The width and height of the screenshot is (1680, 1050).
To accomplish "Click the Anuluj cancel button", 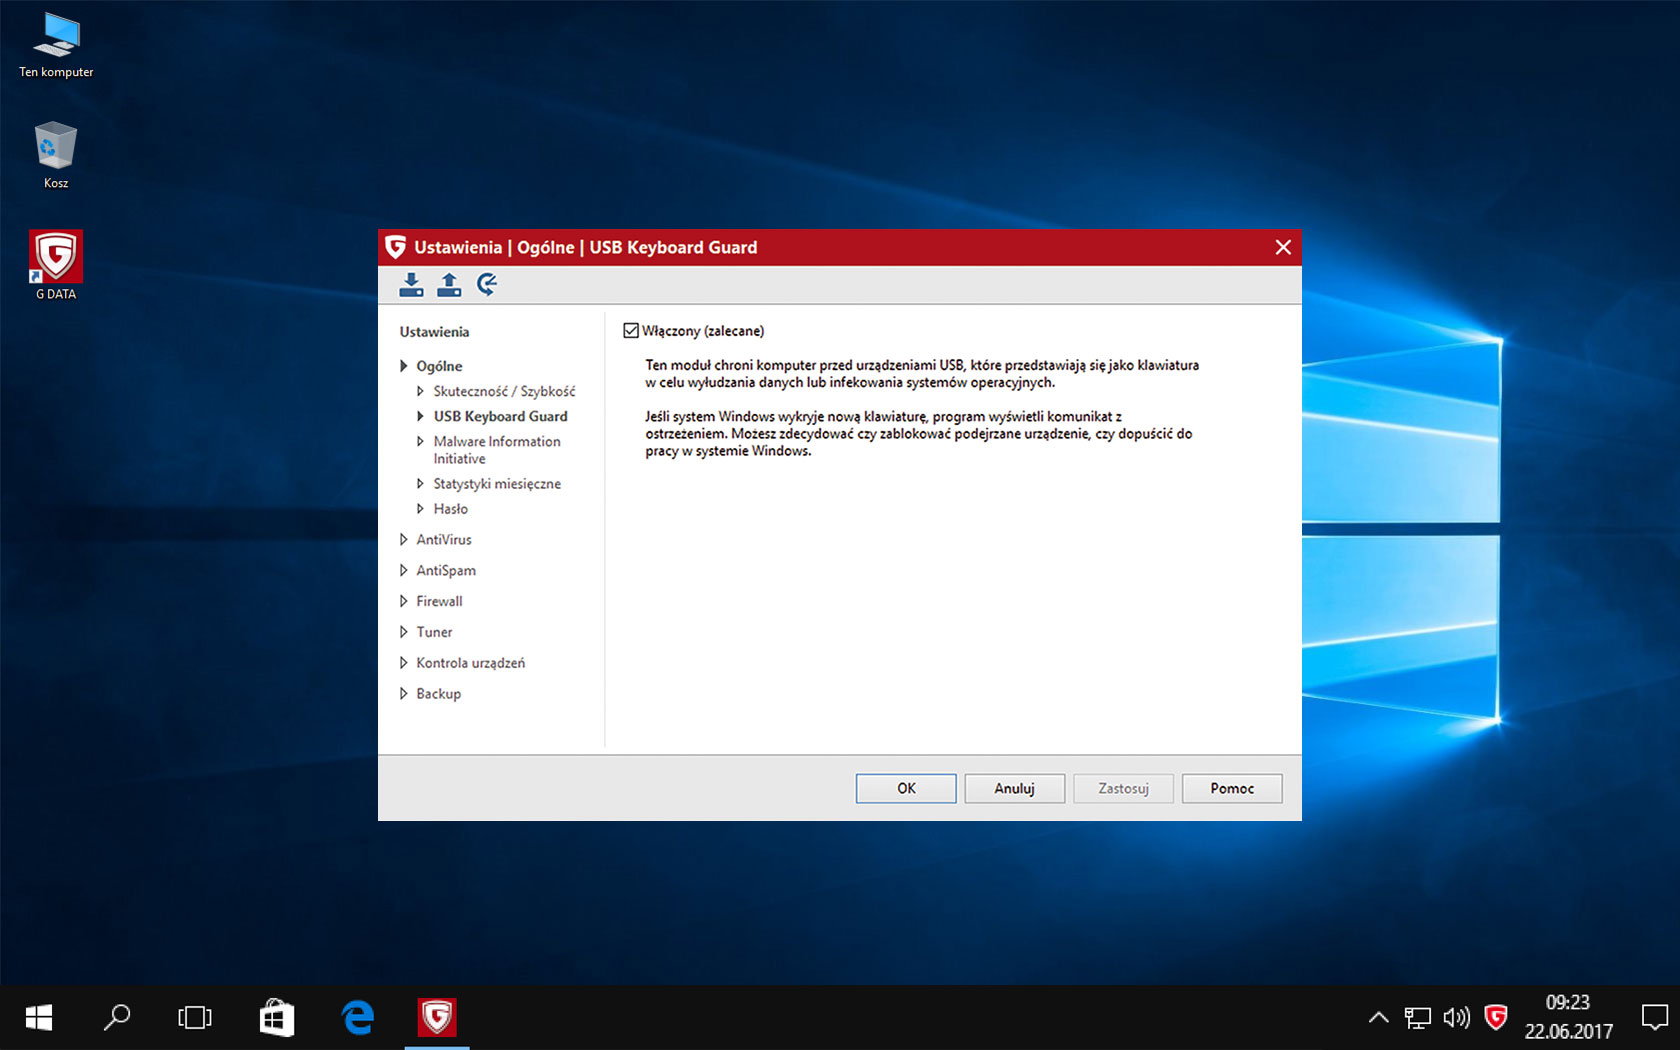I will [x=1014, y=789].
